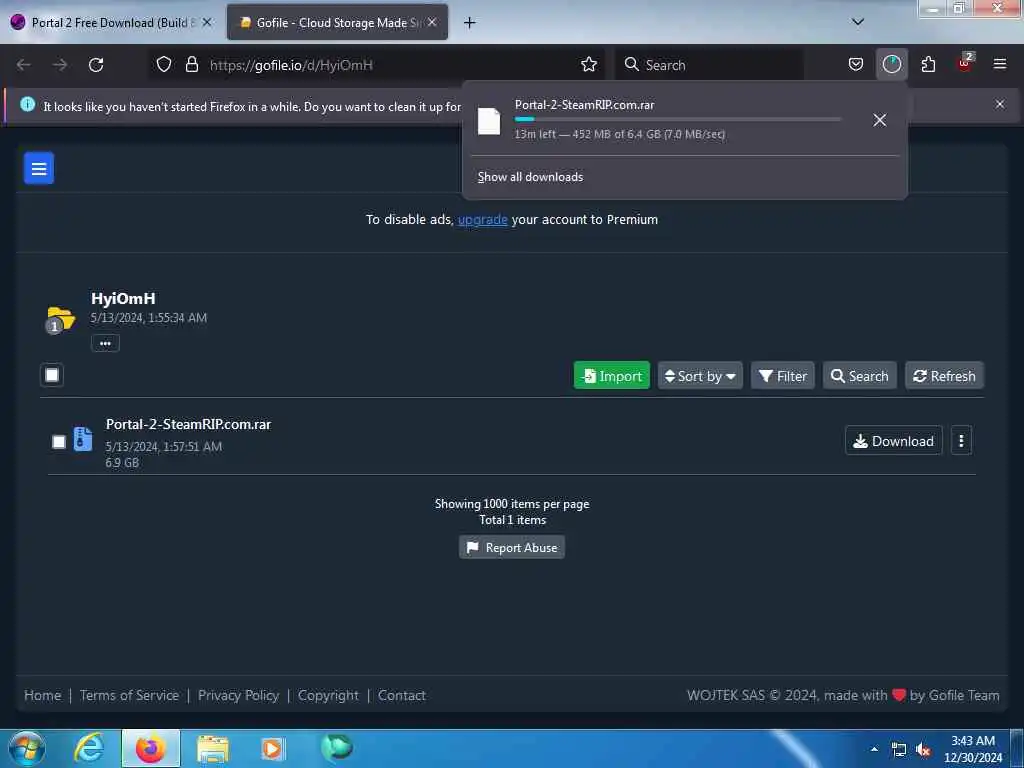The image size is (1024, 768).
Task: Click the Firefox Search input field
Action: click(x=709, y=65)
